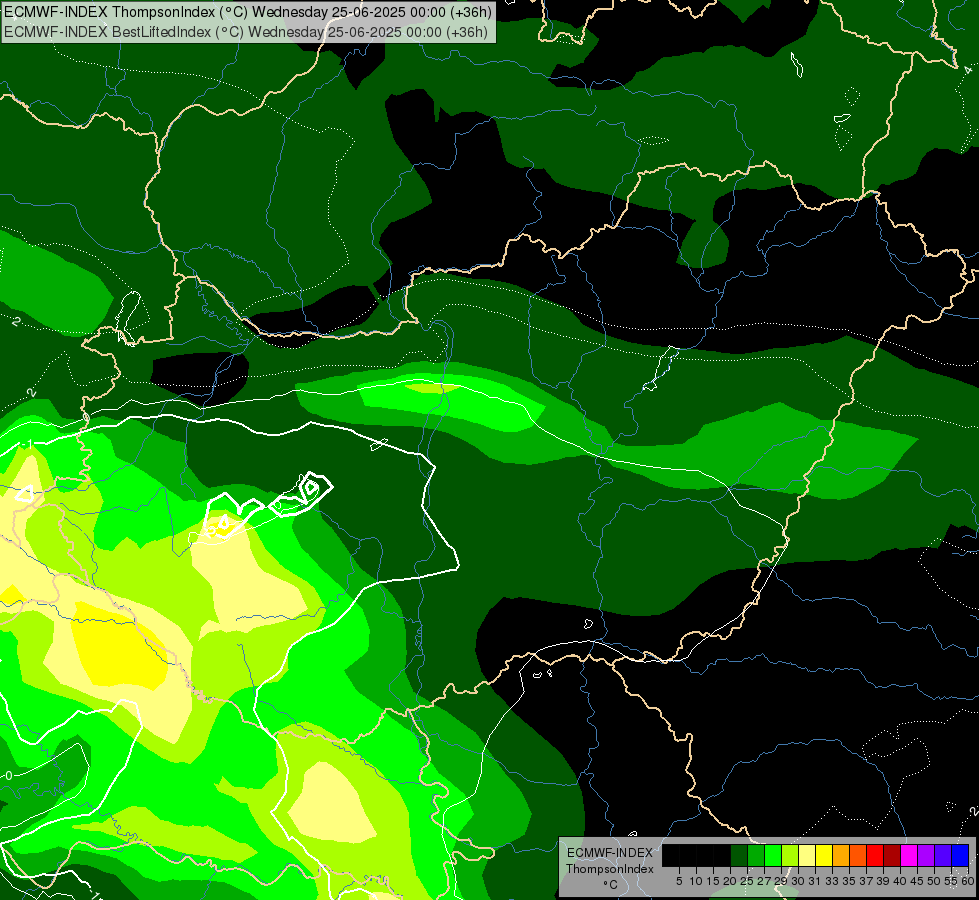Click legend tick value 10
Image resolution: width=979 pixels, height=900 pixels.
click(x=696, y=881)
